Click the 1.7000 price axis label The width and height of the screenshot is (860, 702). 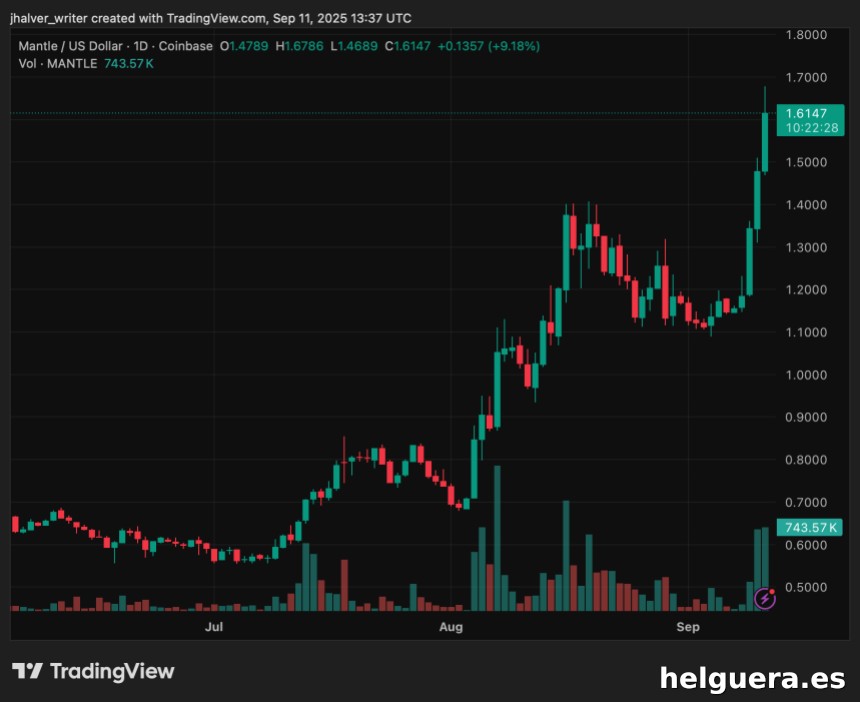pyautogui.click(x=806, y=77)
